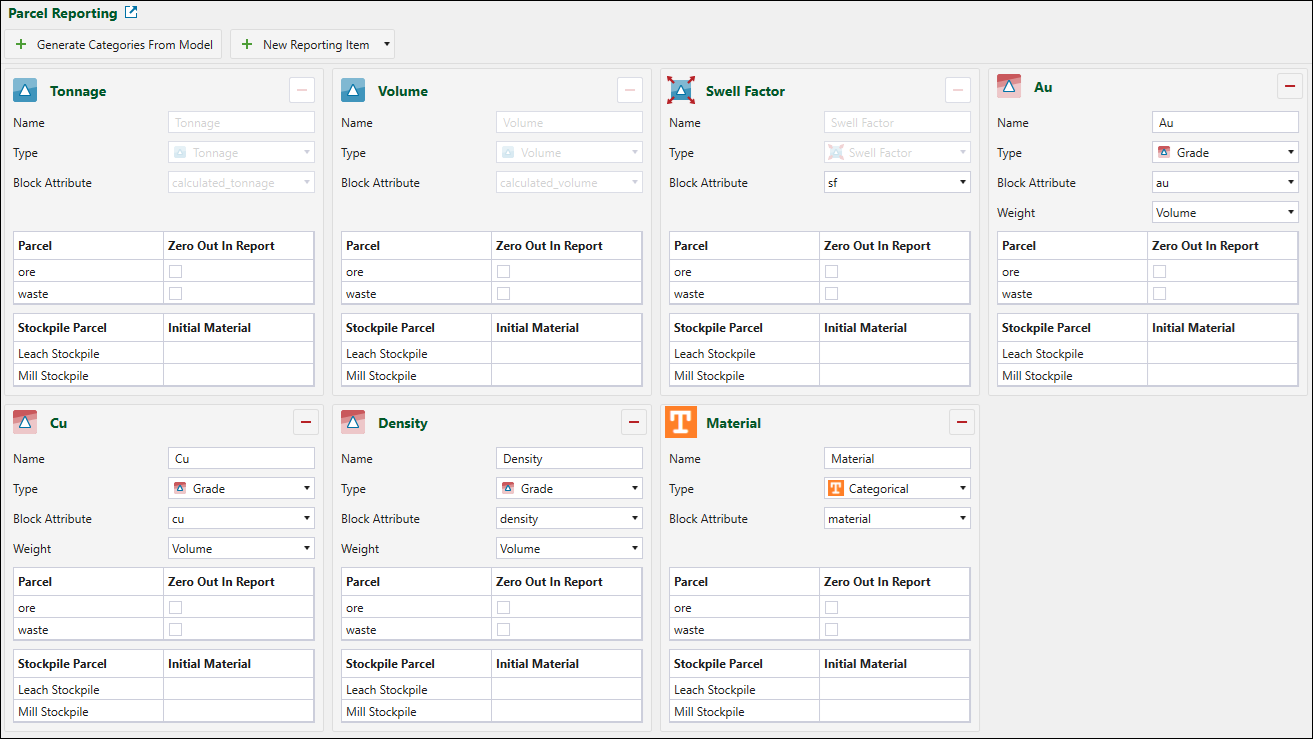Click the 'Parcel Reporting' heading text

[62, 13]
